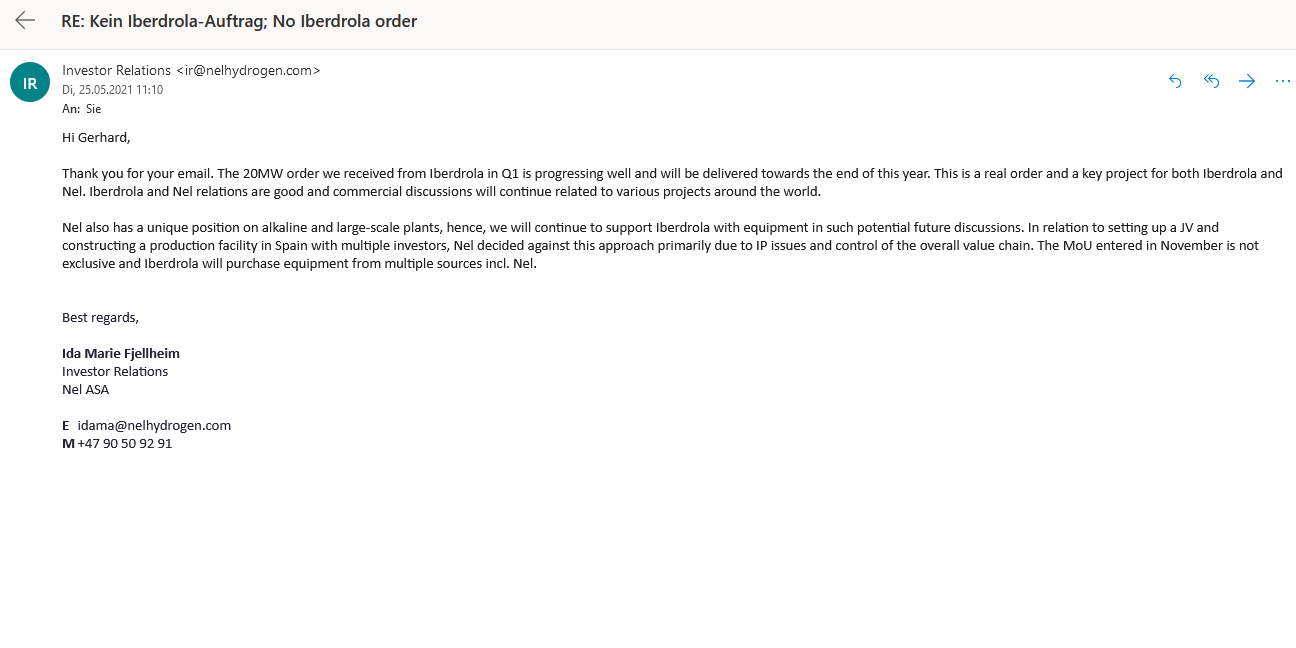Click the paragraph starting "Nel also has"

pos(660,246)
